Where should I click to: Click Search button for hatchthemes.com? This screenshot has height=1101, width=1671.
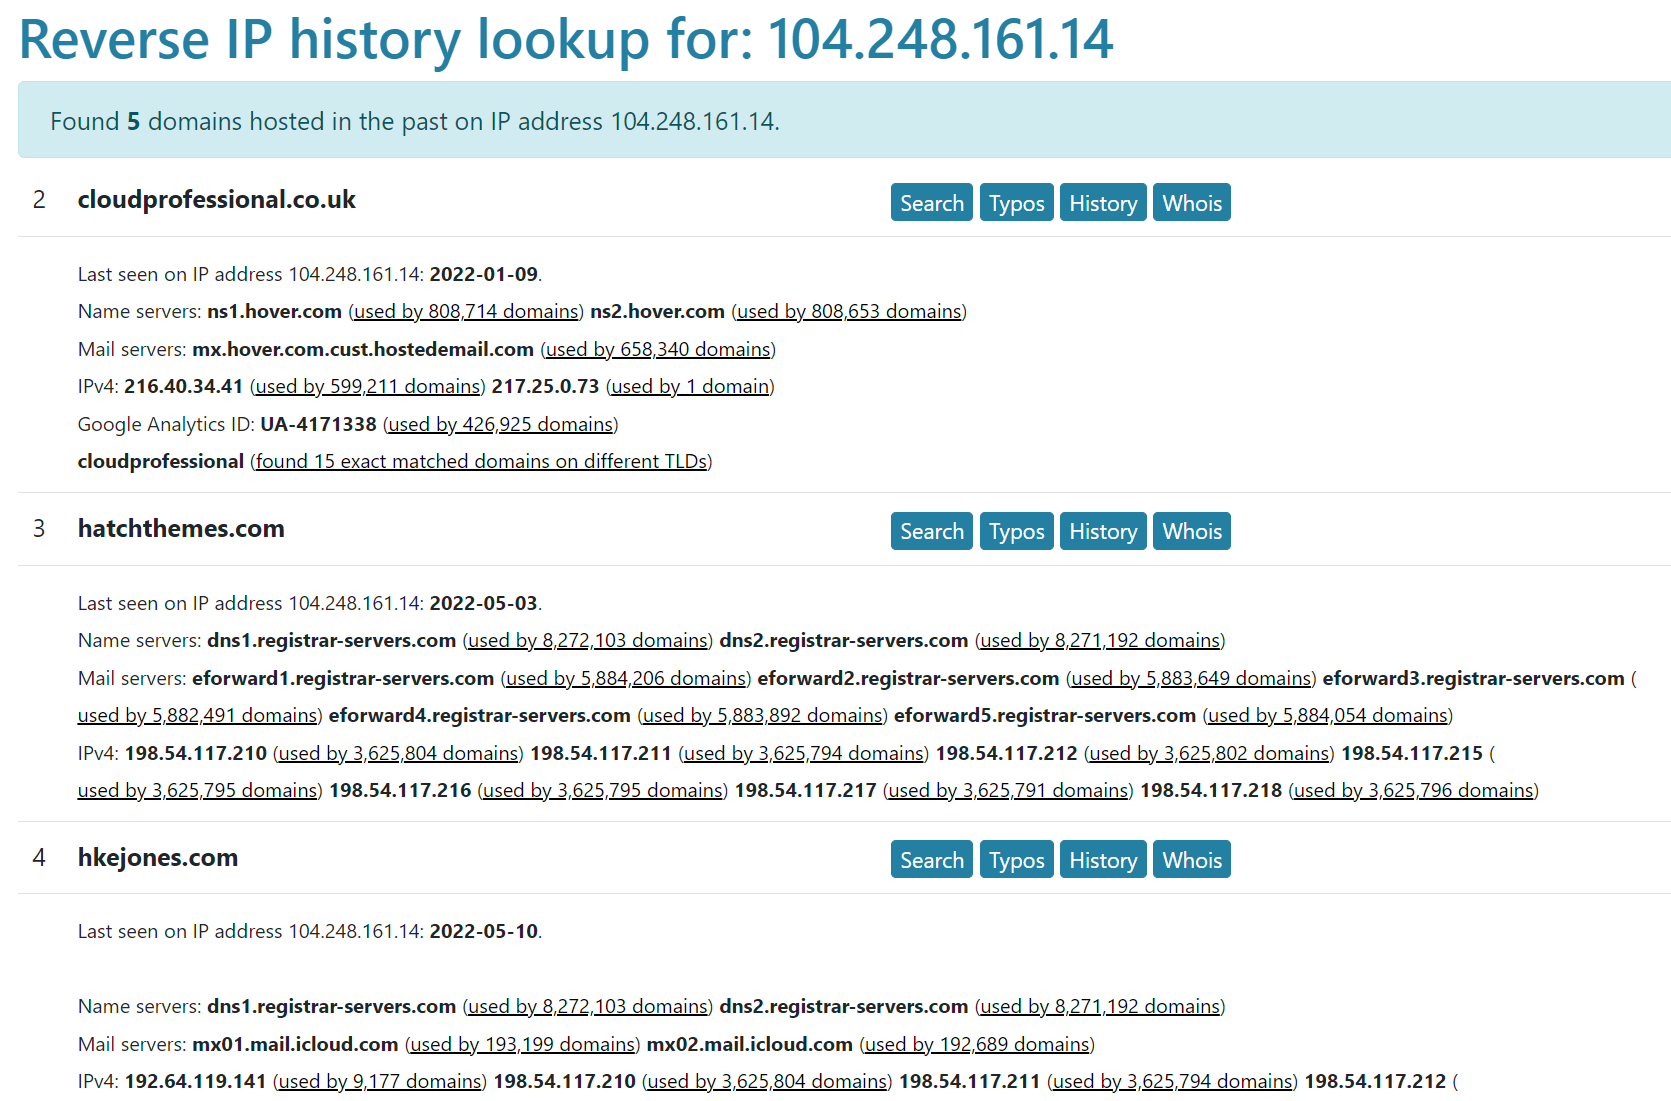(x=931, y=531)
